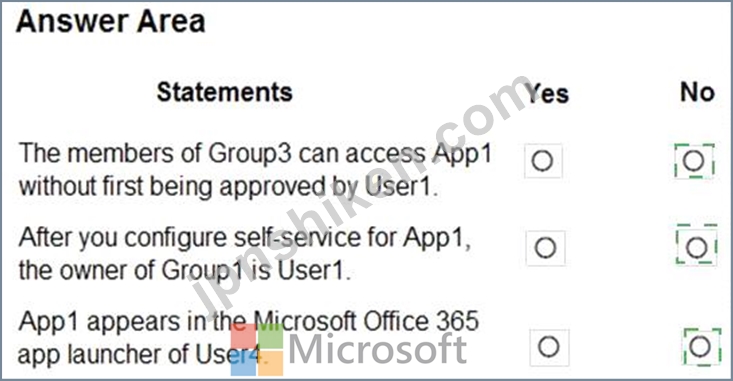Image resolution: width=733 pixels, height=381 pixels.
Task: Choose No for Group1 owner is User1
Action: coord(697,247)
